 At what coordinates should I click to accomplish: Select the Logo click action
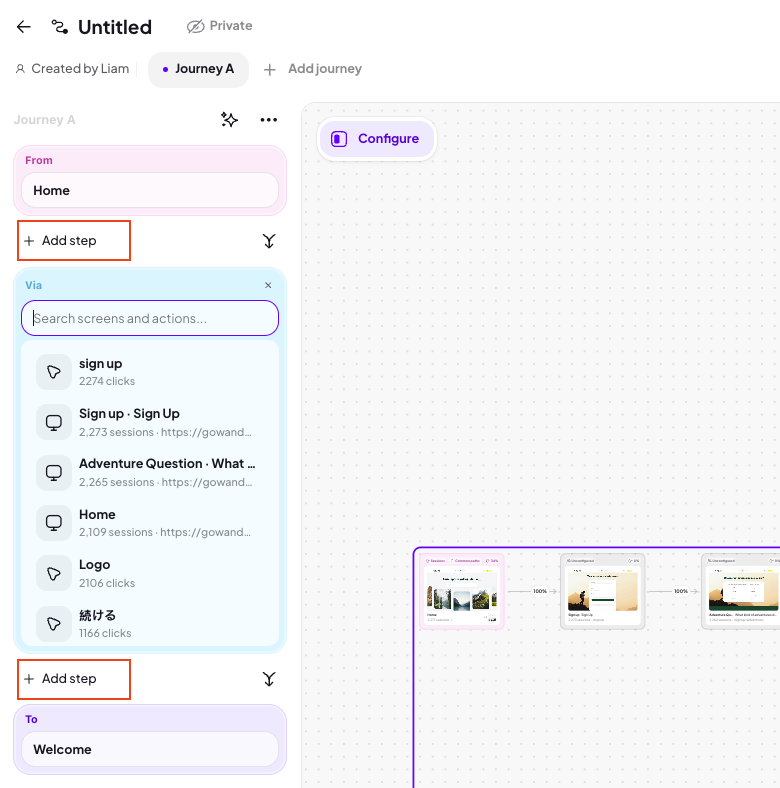pos(150,573)
